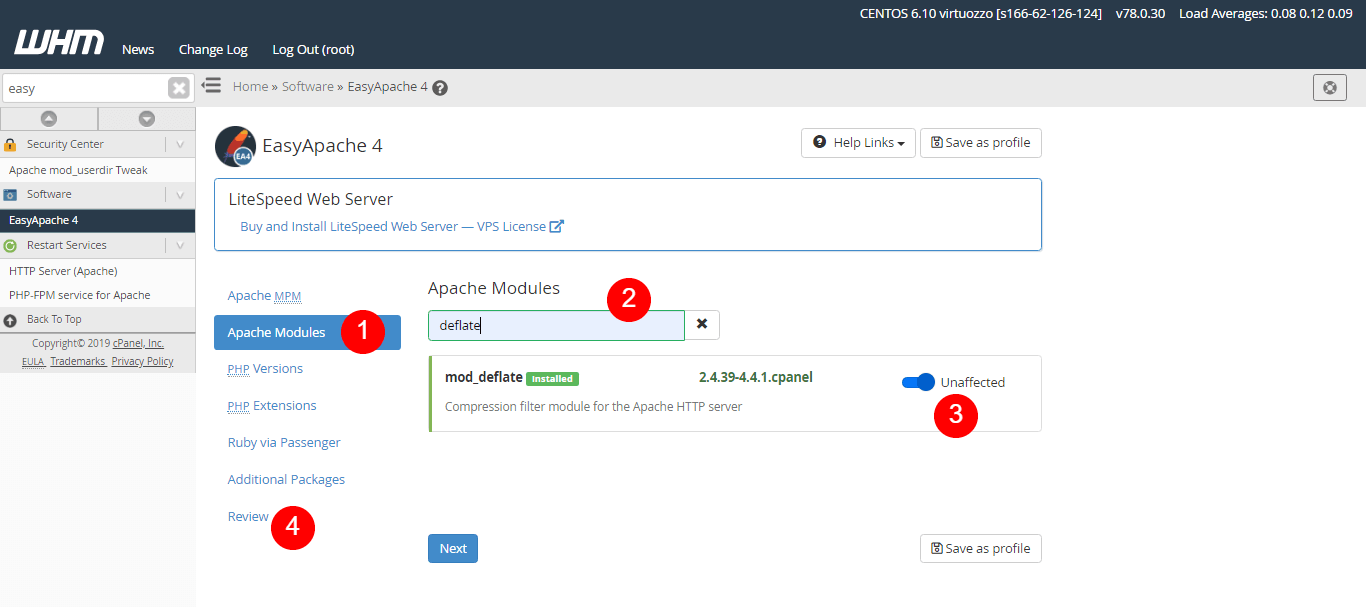Click the sidebar scroll-up arrow icon
This screenshot has width=1366, height=607.
49,119
